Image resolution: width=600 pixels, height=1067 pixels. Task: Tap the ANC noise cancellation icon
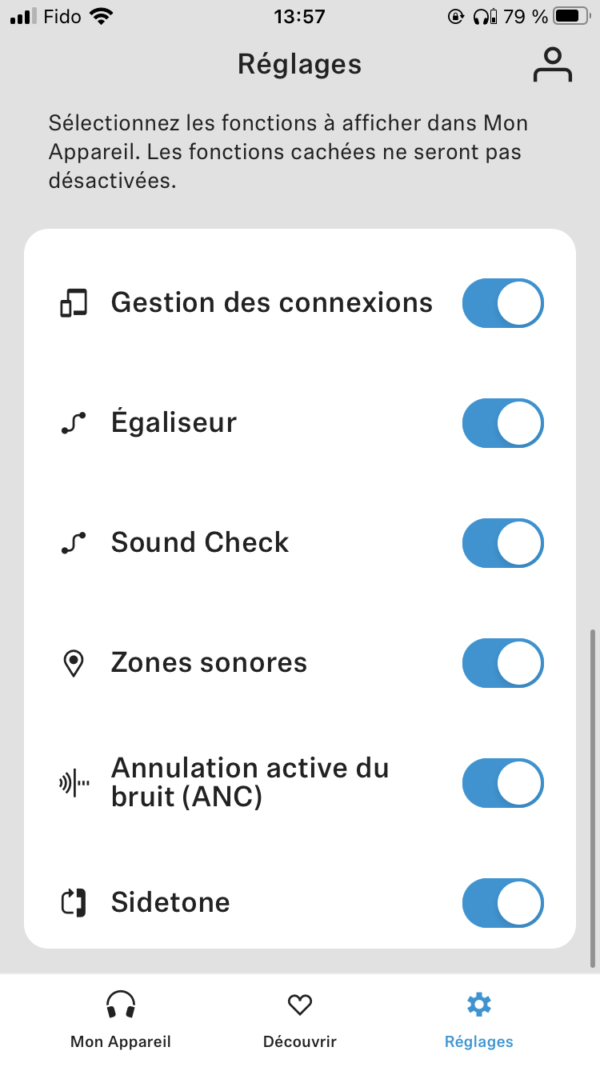(73, 783)
